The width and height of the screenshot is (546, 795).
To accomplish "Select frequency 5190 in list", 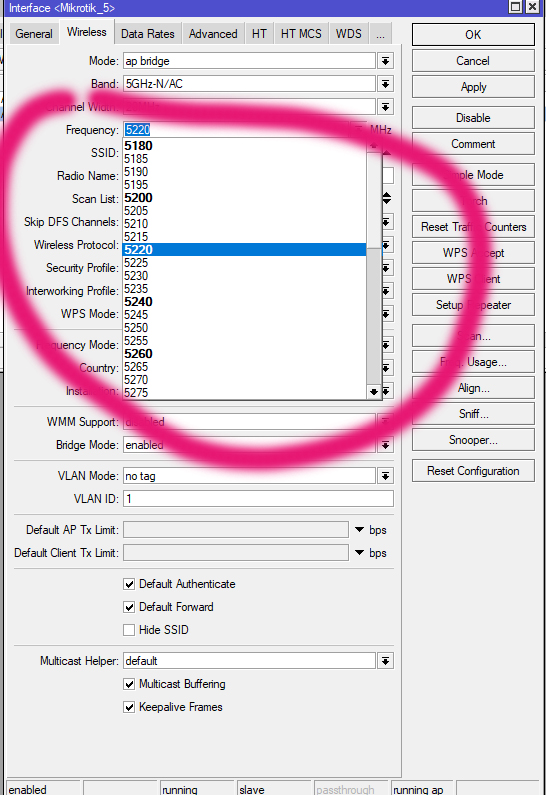I will [244, 172].
